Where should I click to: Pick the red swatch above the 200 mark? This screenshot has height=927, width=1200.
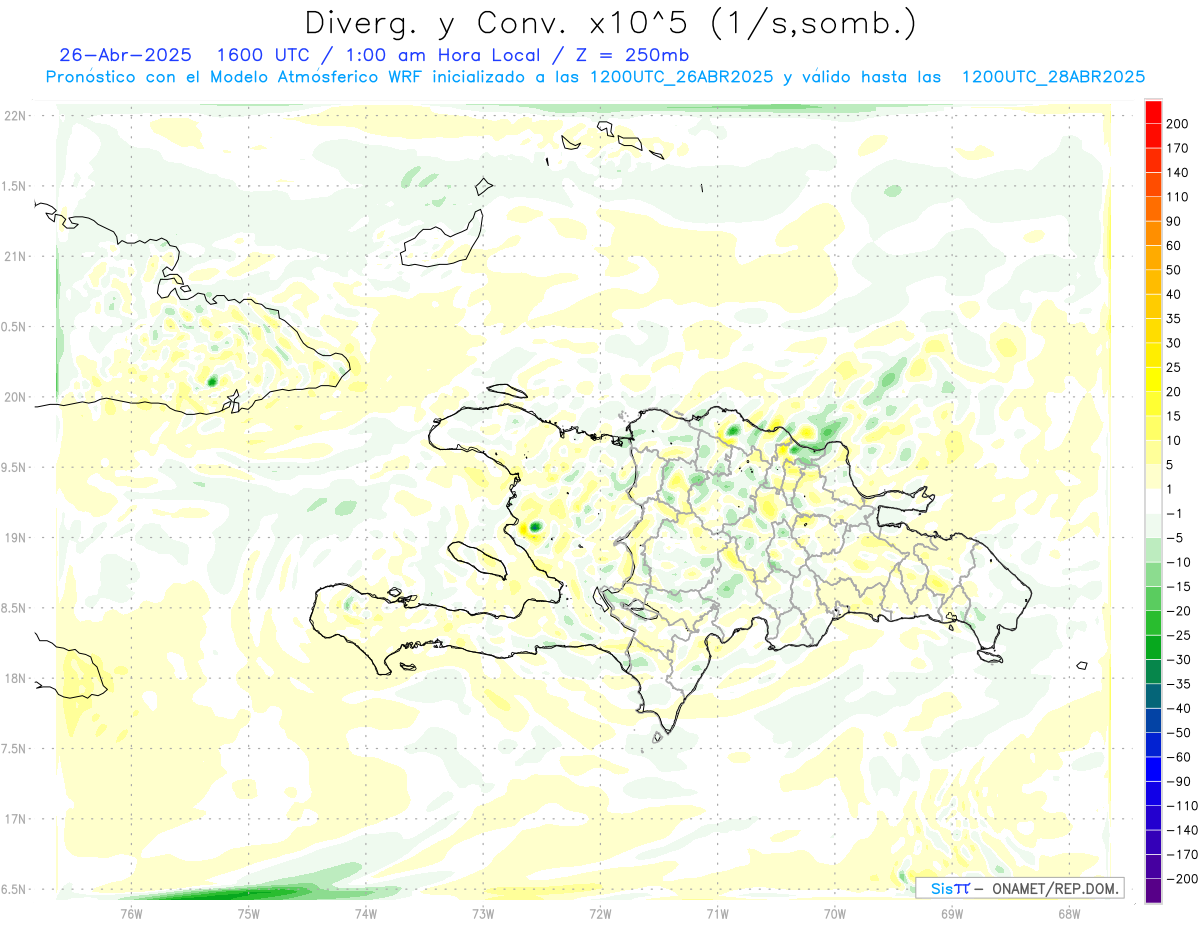1154,112
